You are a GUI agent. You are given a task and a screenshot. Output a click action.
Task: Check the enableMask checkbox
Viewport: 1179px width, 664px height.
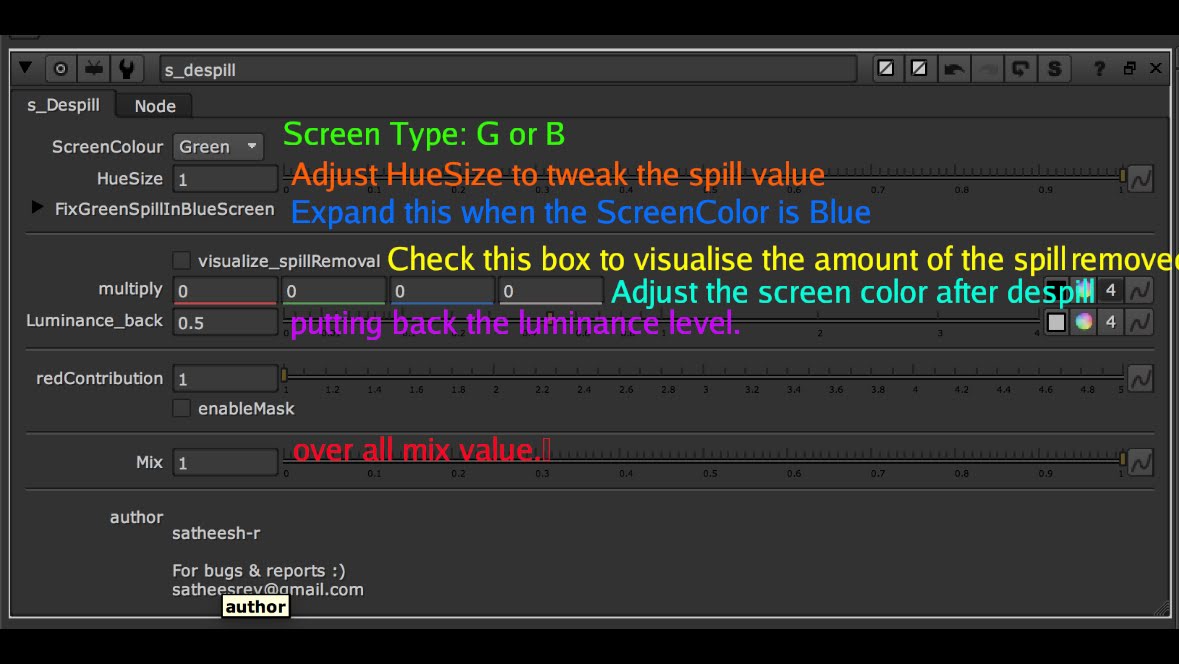[x=181, y=408]
